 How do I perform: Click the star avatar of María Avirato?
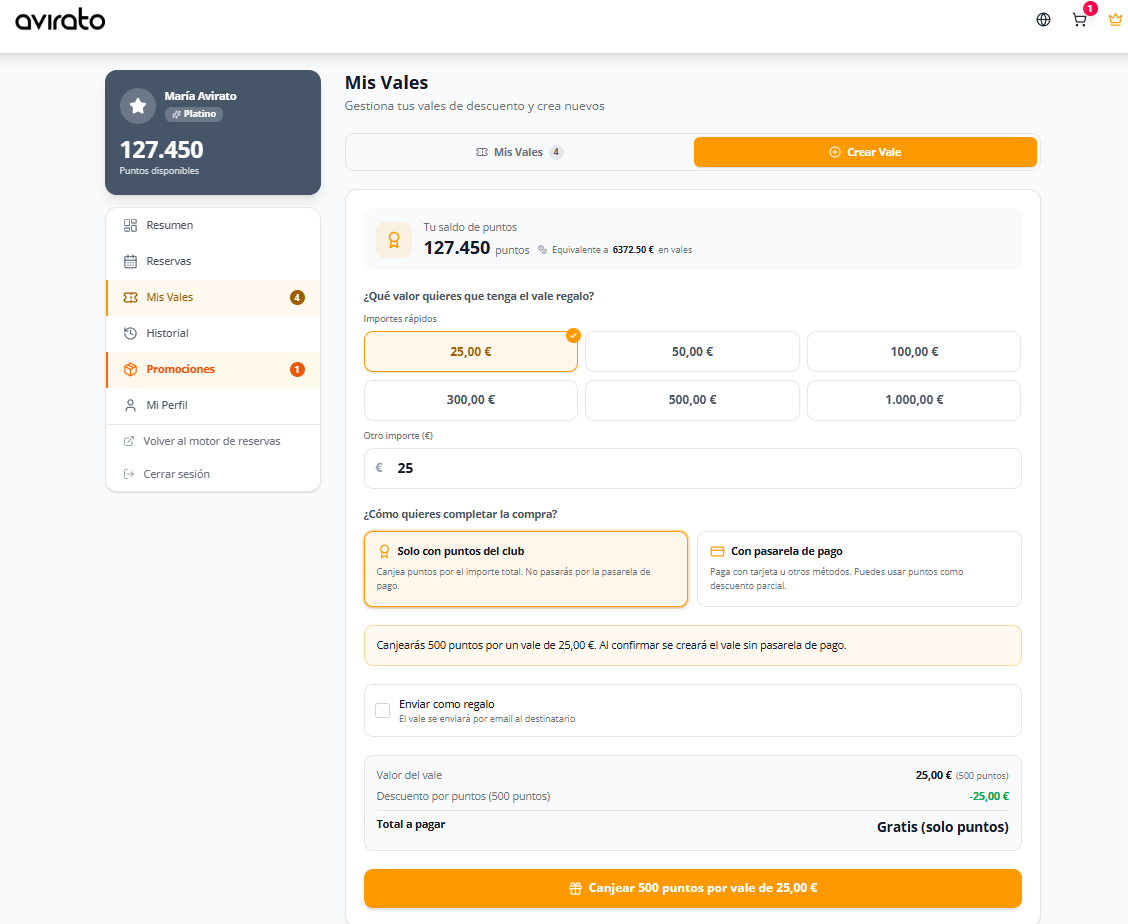tap(138, 106)
